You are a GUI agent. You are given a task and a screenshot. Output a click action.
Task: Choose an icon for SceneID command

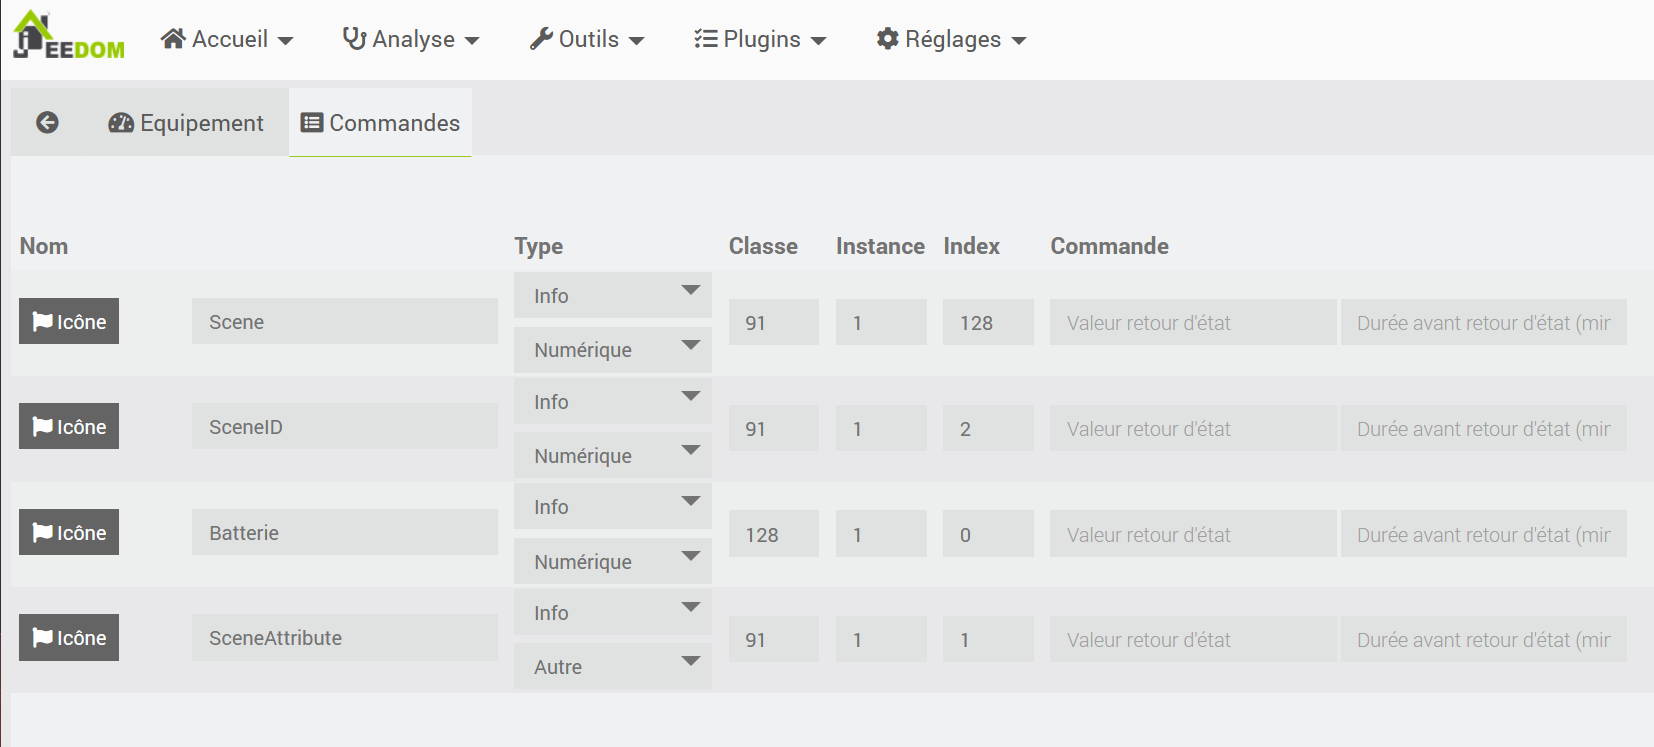pos(69,426)
